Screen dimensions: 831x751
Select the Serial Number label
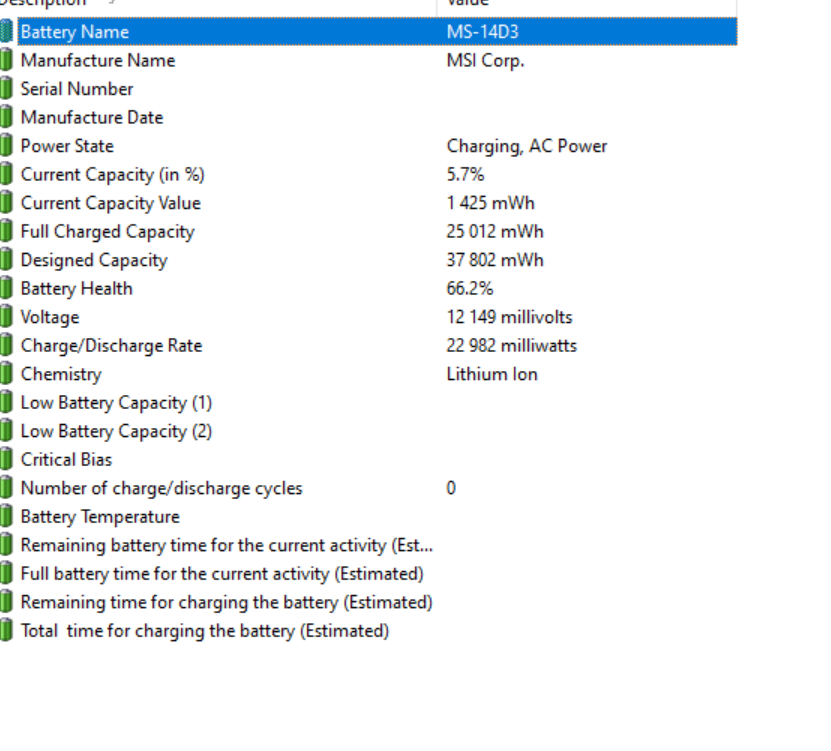tap(77, 89)
